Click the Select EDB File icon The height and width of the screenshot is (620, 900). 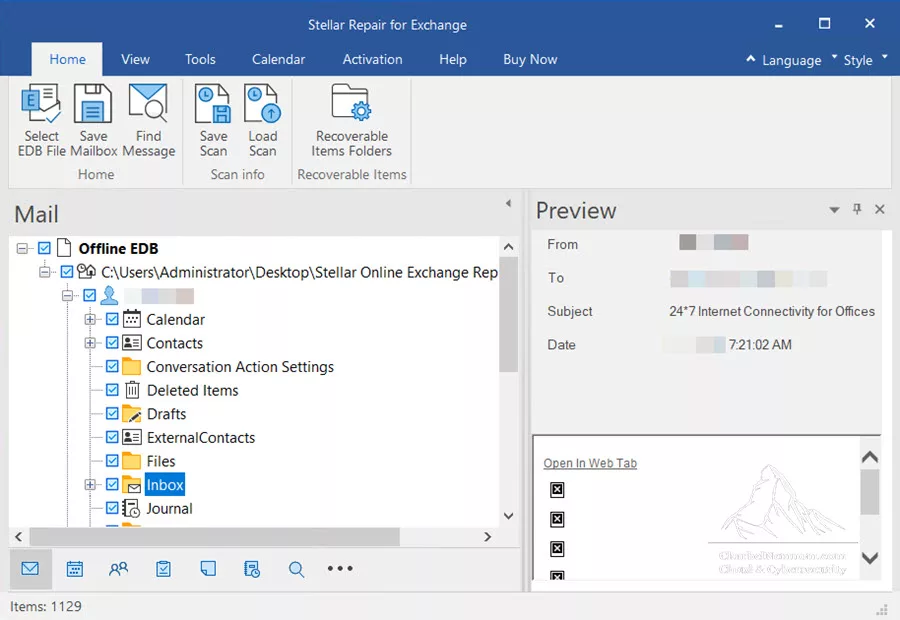(x=41, y=103)
